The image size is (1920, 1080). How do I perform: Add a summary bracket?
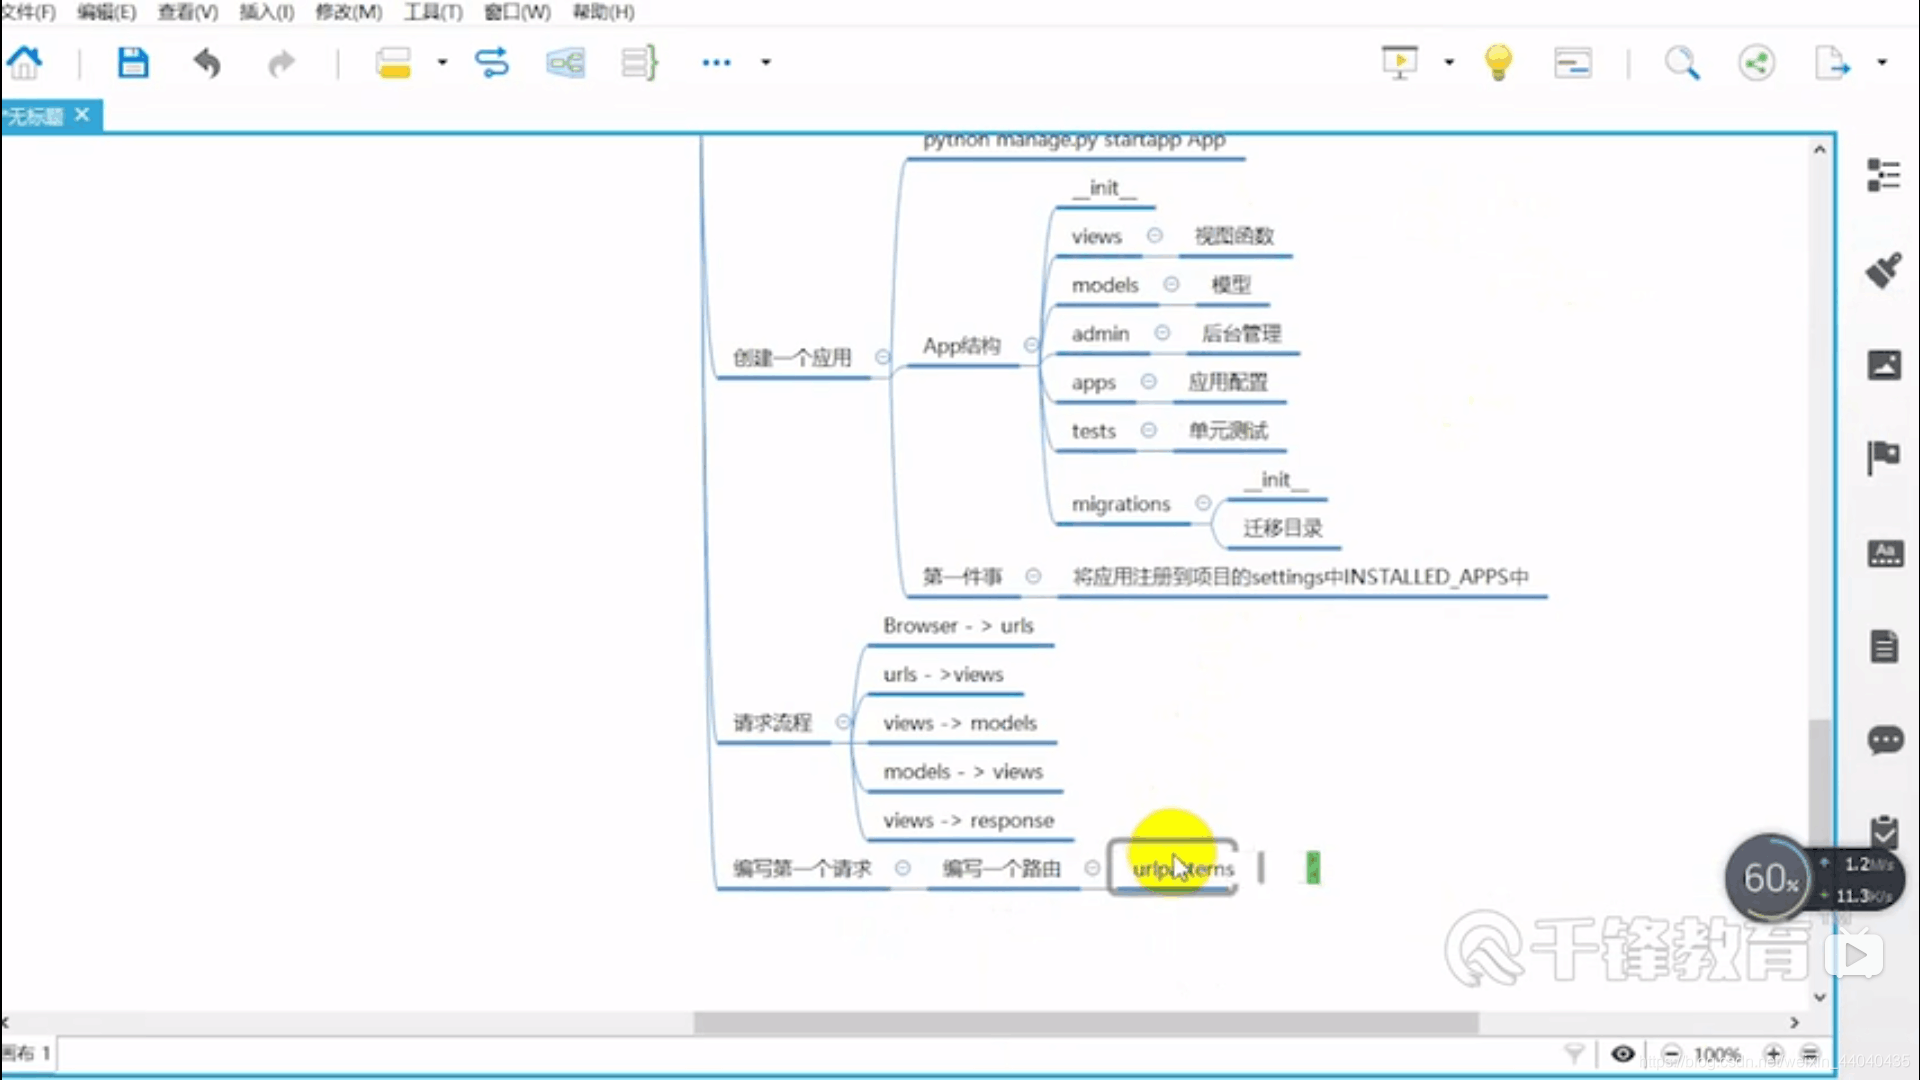640,63
